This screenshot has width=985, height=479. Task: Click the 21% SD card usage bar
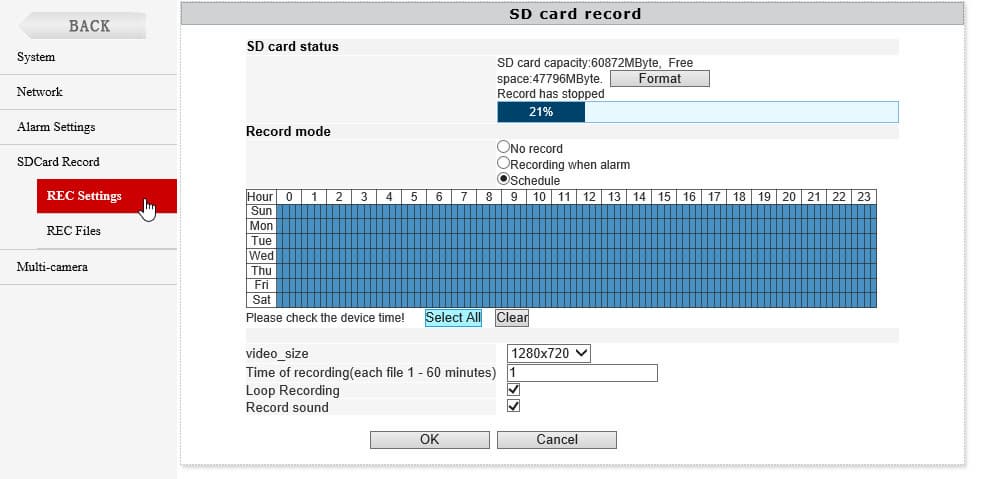pos(697,112)
